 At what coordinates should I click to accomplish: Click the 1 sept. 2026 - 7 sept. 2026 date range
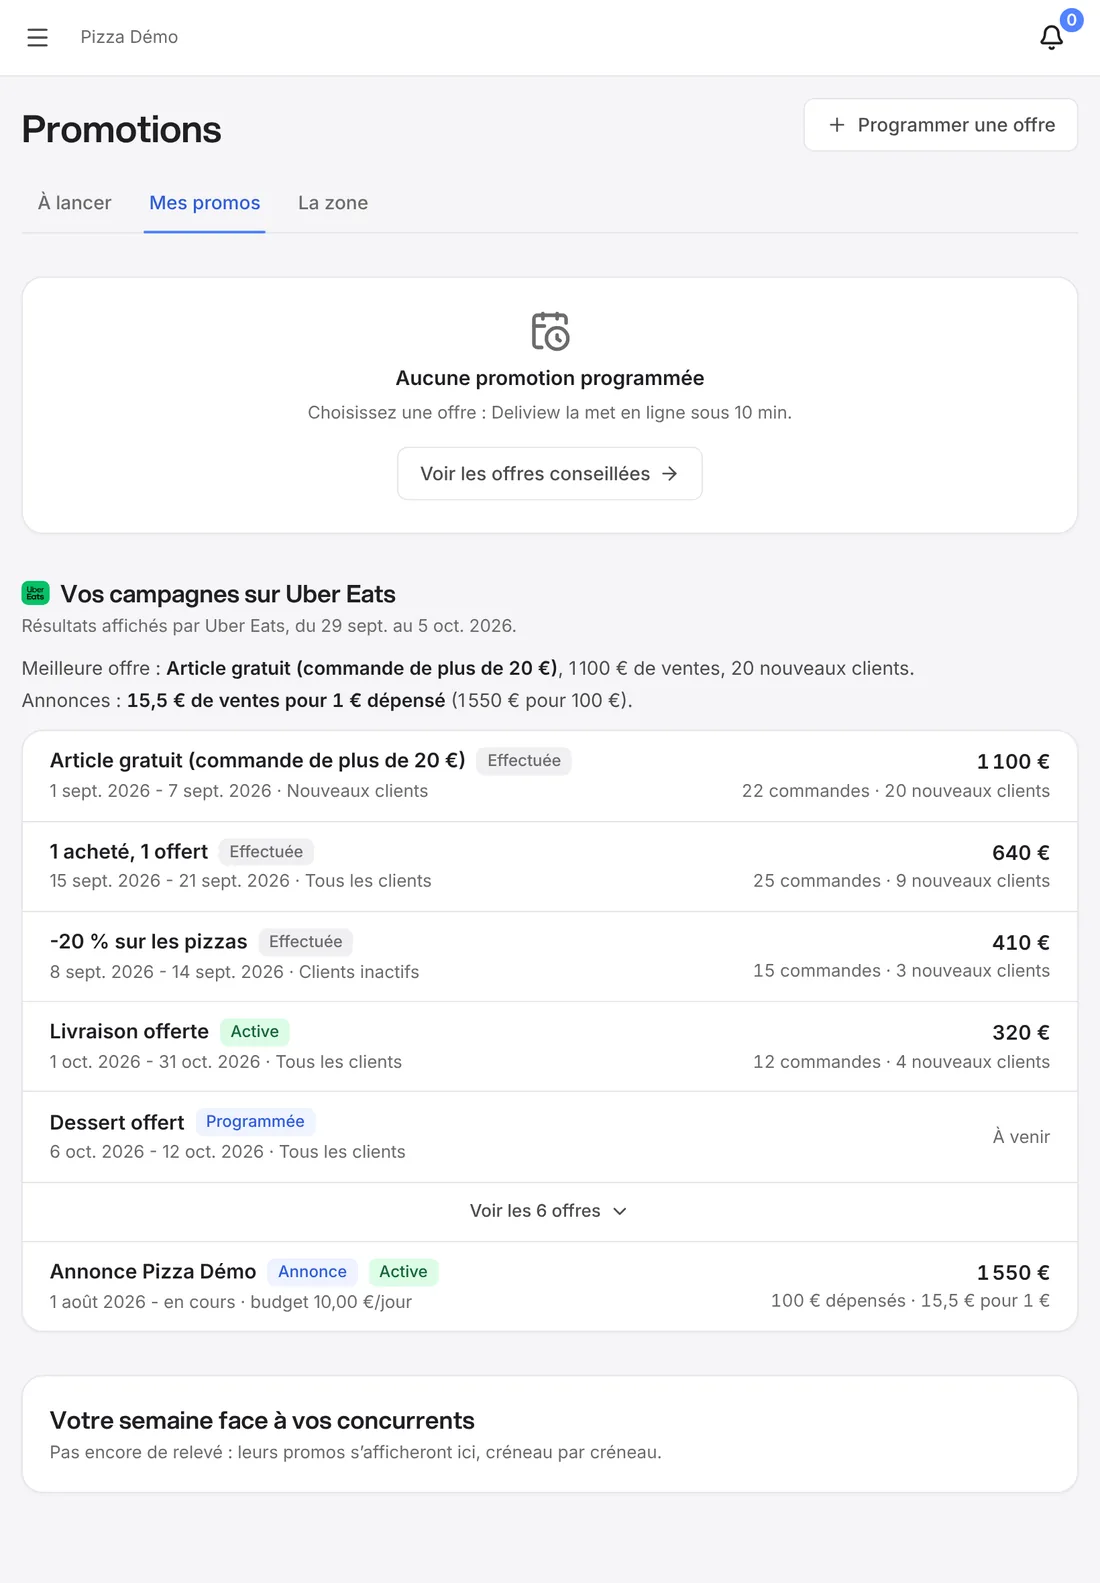pyautogui.click(x=161, y=791)
